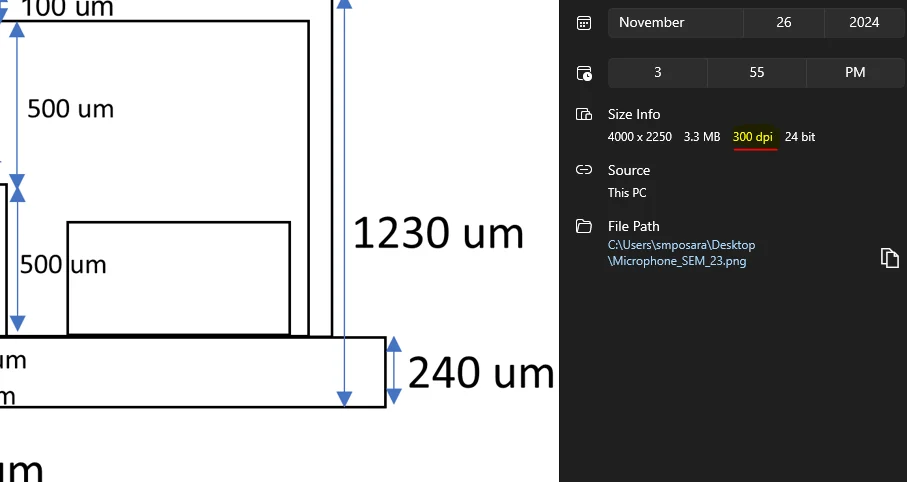Viewport: 907px width, 482px height.
Task: Click the This PC source text
Action: tap(627, 193)
